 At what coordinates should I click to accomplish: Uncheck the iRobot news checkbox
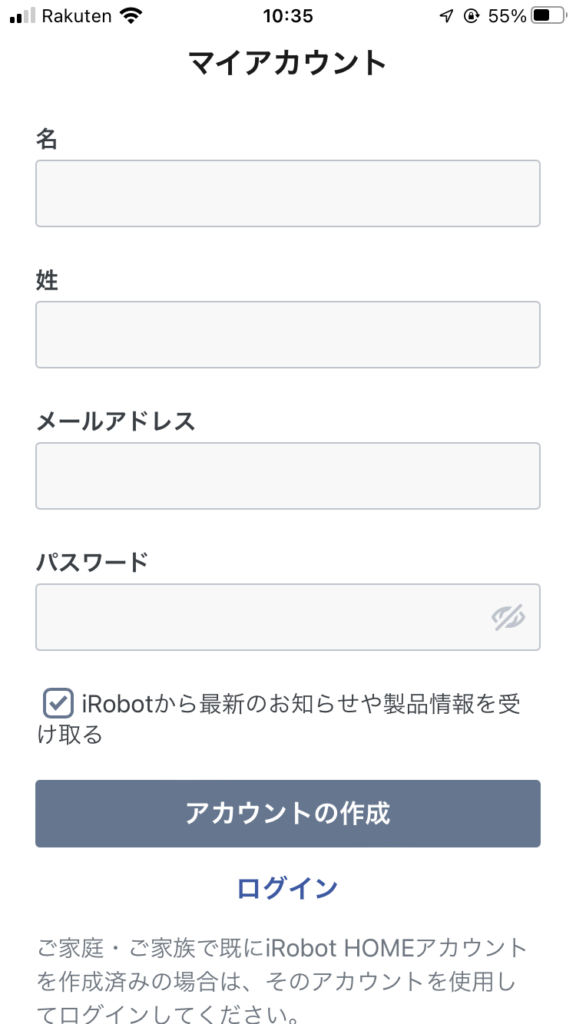tap(58, 704)
